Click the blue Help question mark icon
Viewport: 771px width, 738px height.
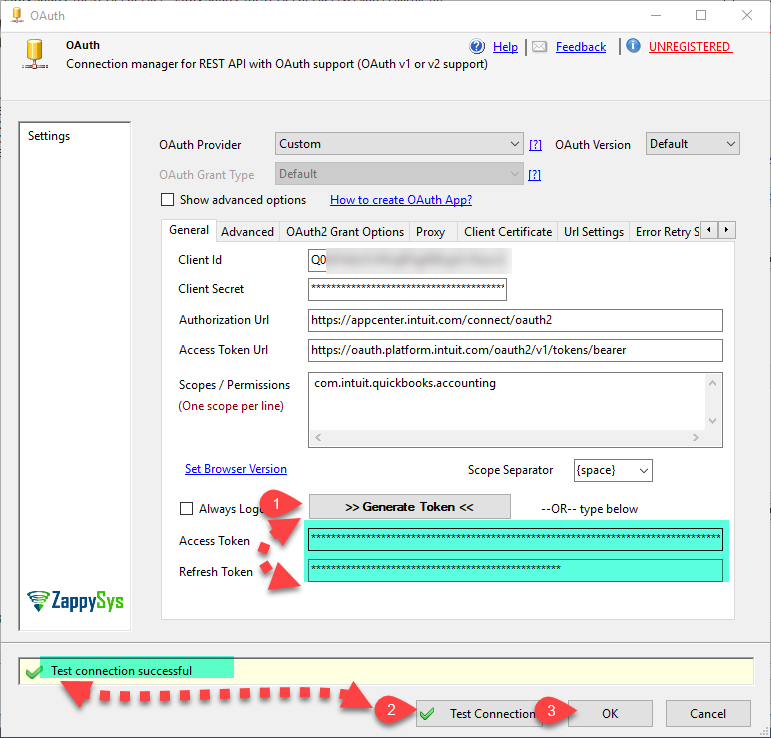pyautogui.click(x=477, y=47)
